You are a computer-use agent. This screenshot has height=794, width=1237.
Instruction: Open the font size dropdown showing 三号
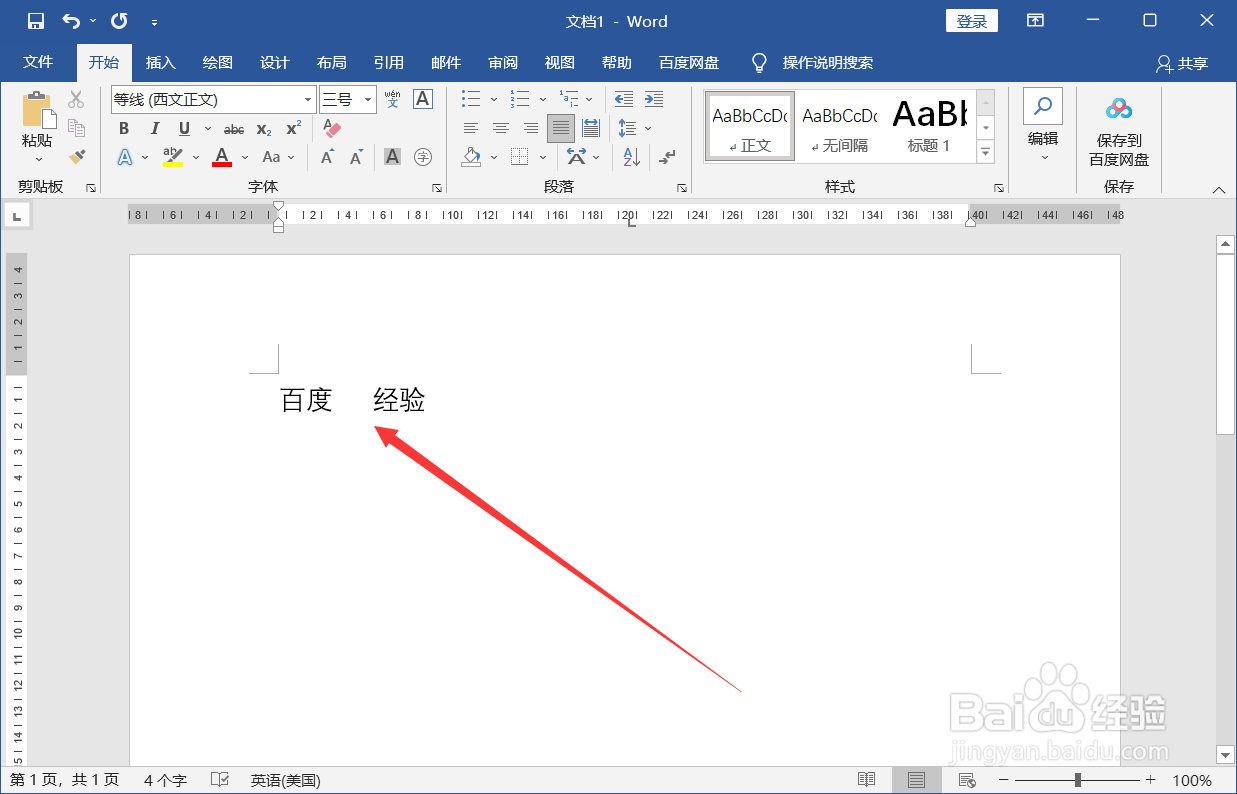tap(368, 100)
